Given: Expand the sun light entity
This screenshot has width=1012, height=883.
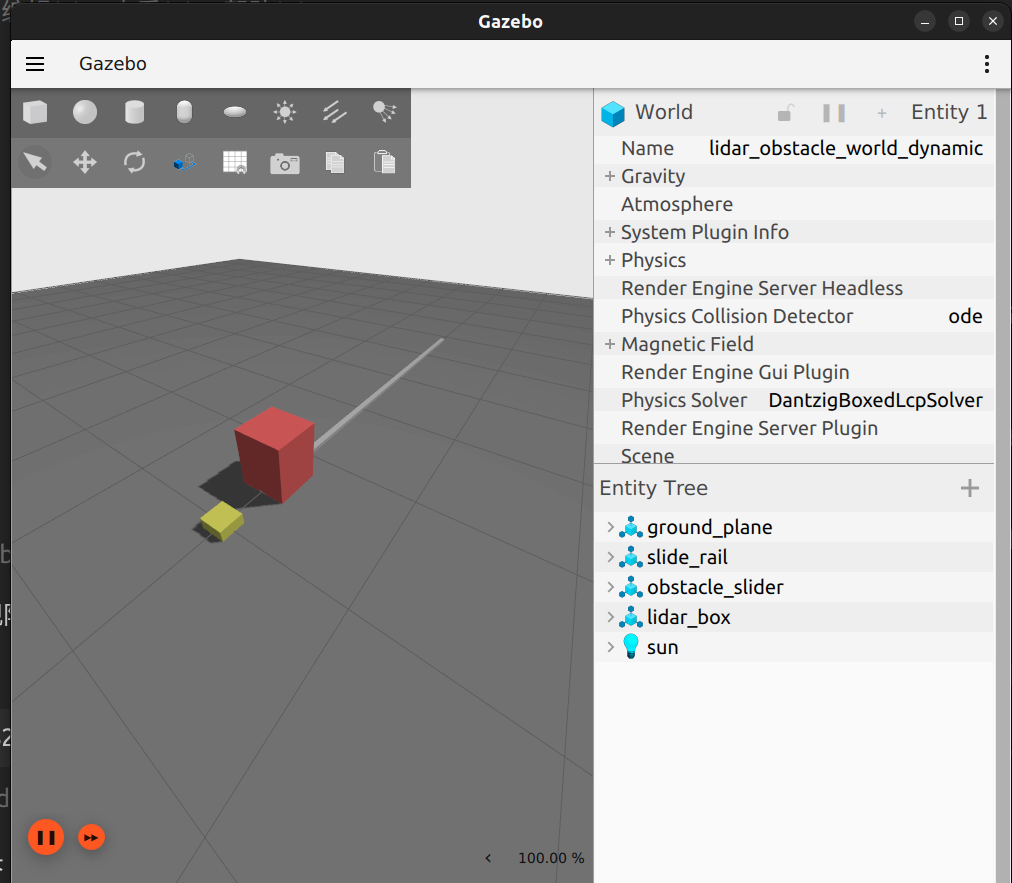Looking at the screenshot, I should pos(610,647).
